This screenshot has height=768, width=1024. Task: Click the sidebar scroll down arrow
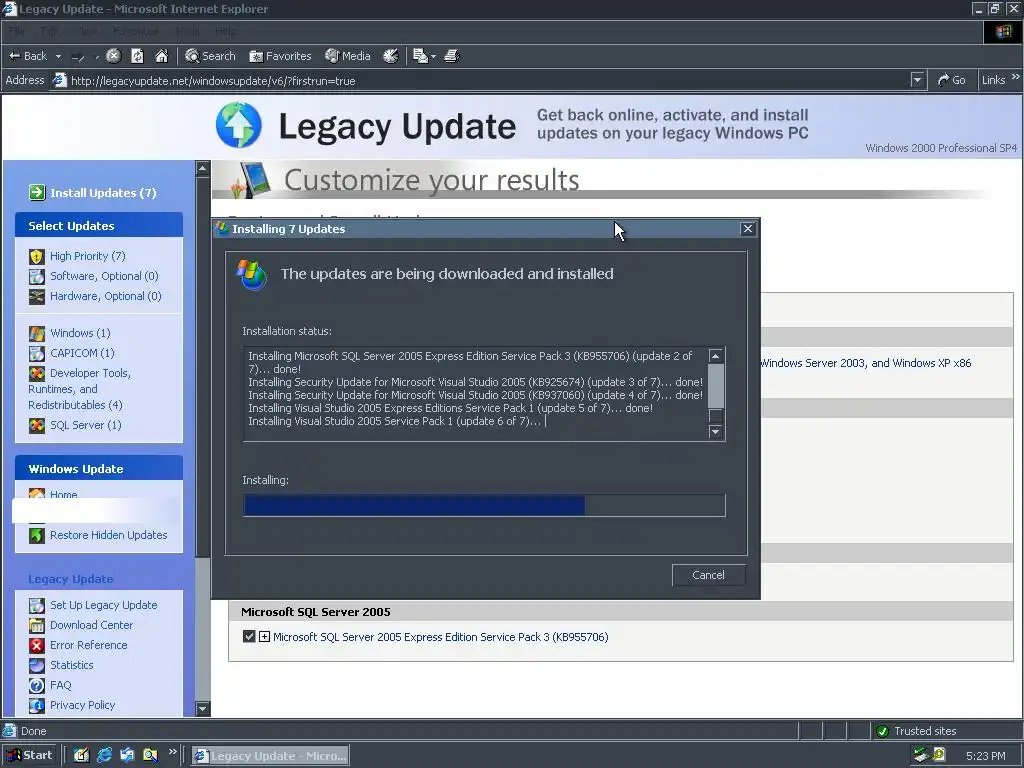point(202,709)
